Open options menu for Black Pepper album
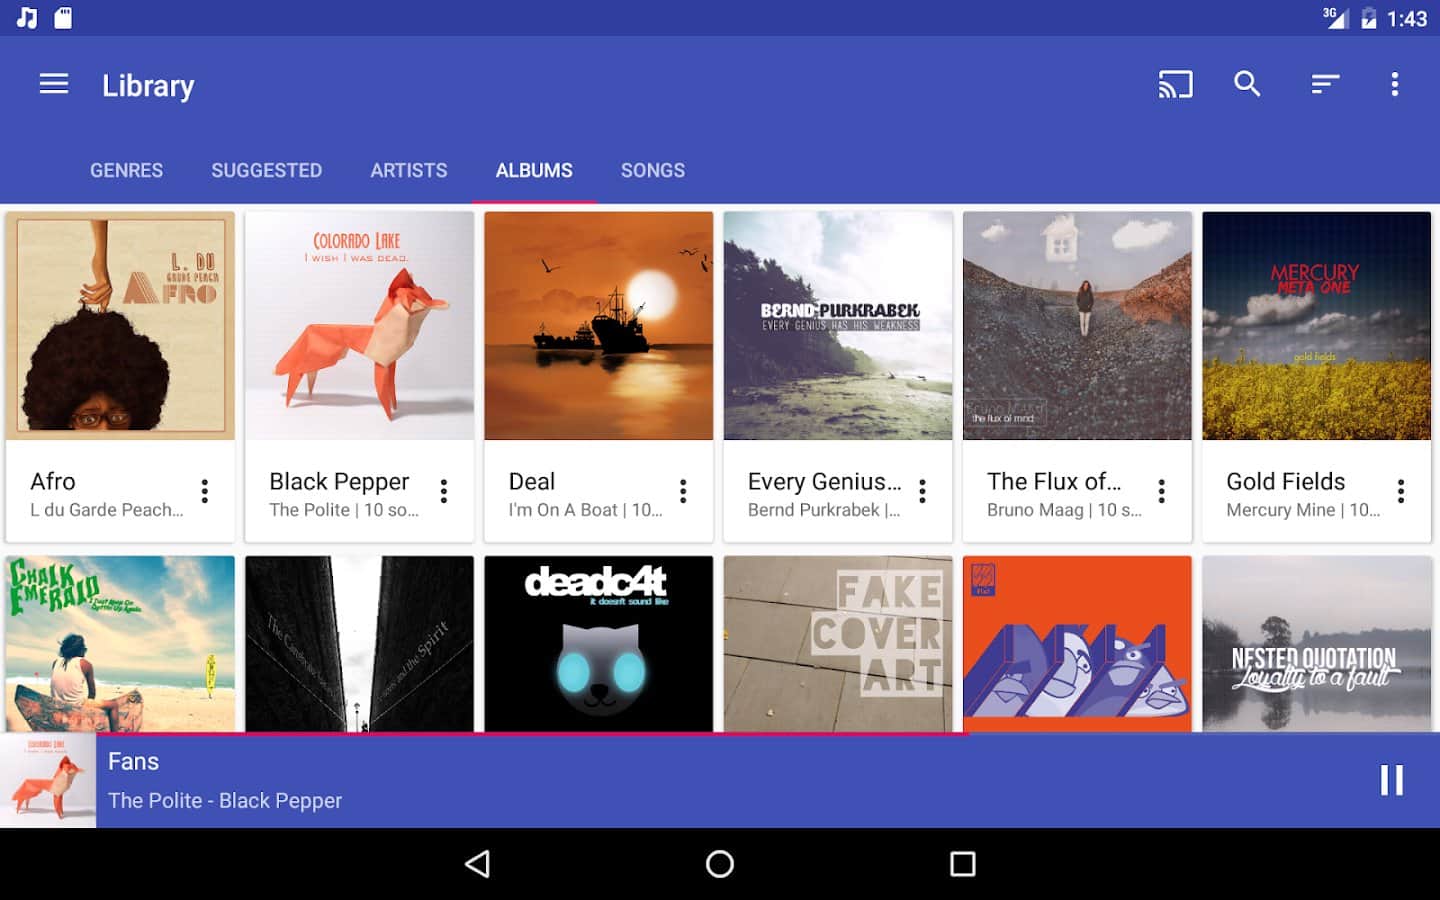Viewport: 1440px width, 900px height. click(x=444, y=491)
